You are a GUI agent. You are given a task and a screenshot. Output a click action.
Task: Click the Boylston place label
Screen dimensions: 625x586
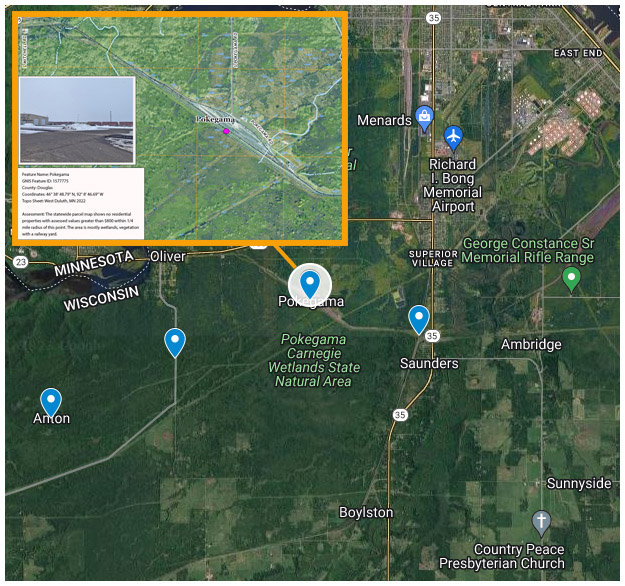366,512
